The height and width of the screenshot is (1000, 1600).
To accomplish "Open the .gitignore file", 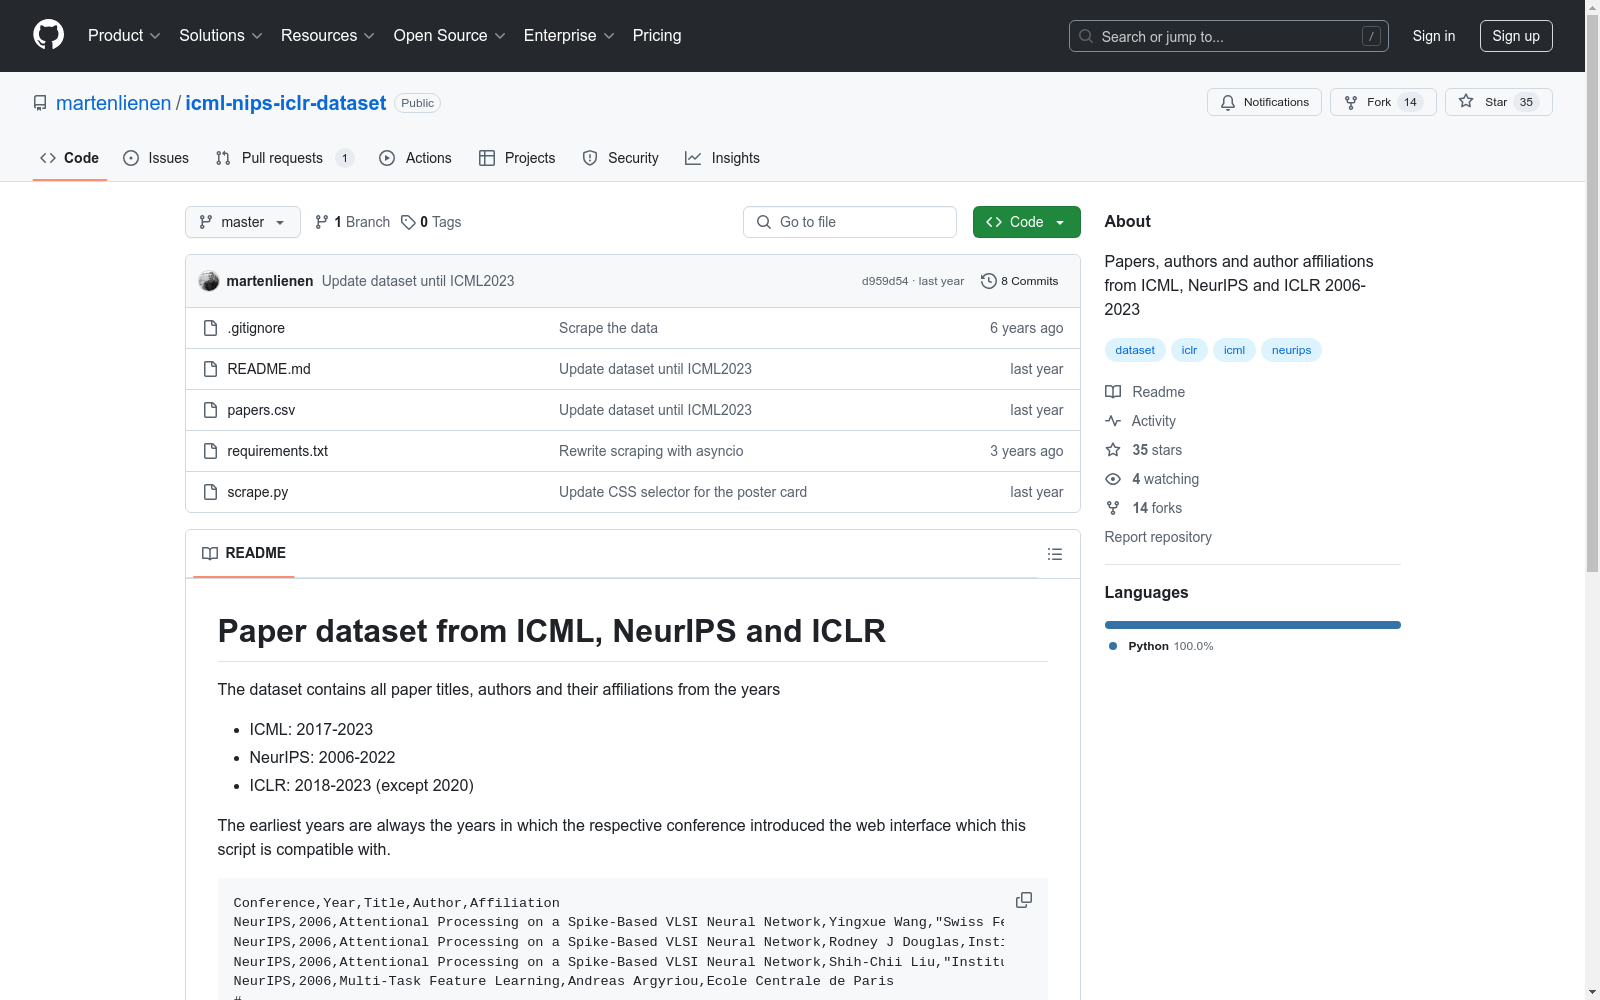I will [256, 328].
